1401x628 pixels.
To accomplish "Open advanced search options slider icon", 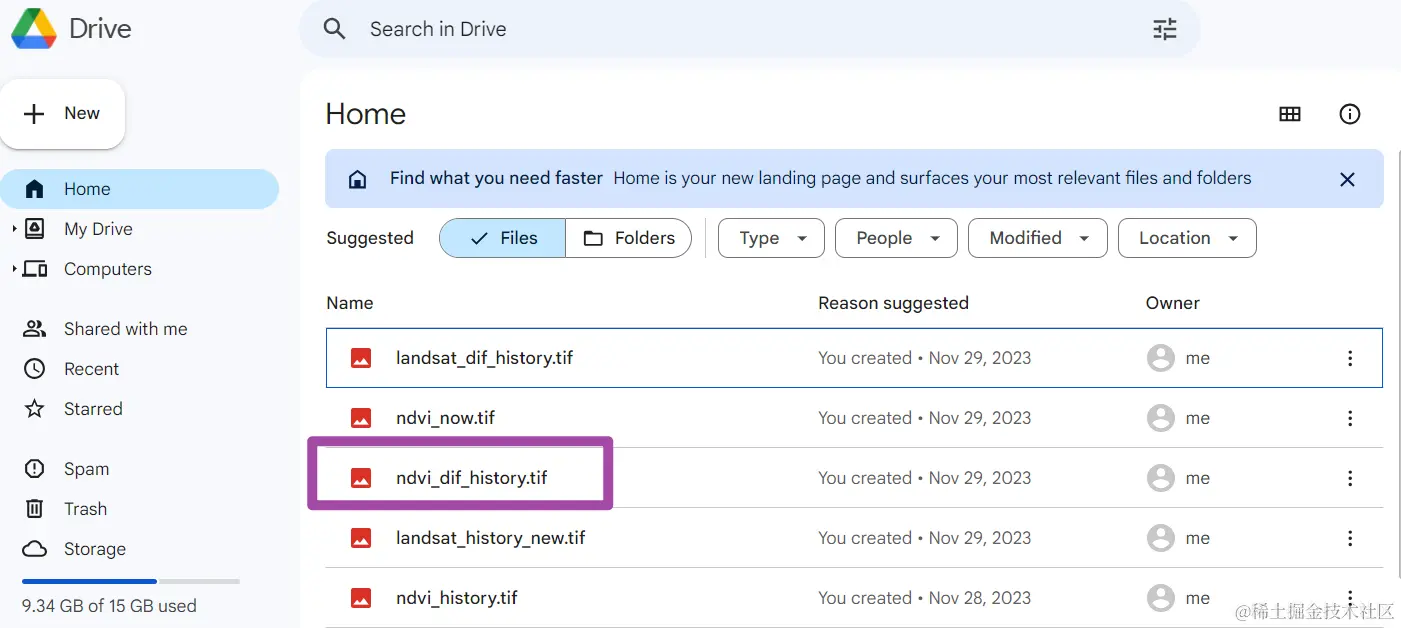I will tap(1165, 29).
